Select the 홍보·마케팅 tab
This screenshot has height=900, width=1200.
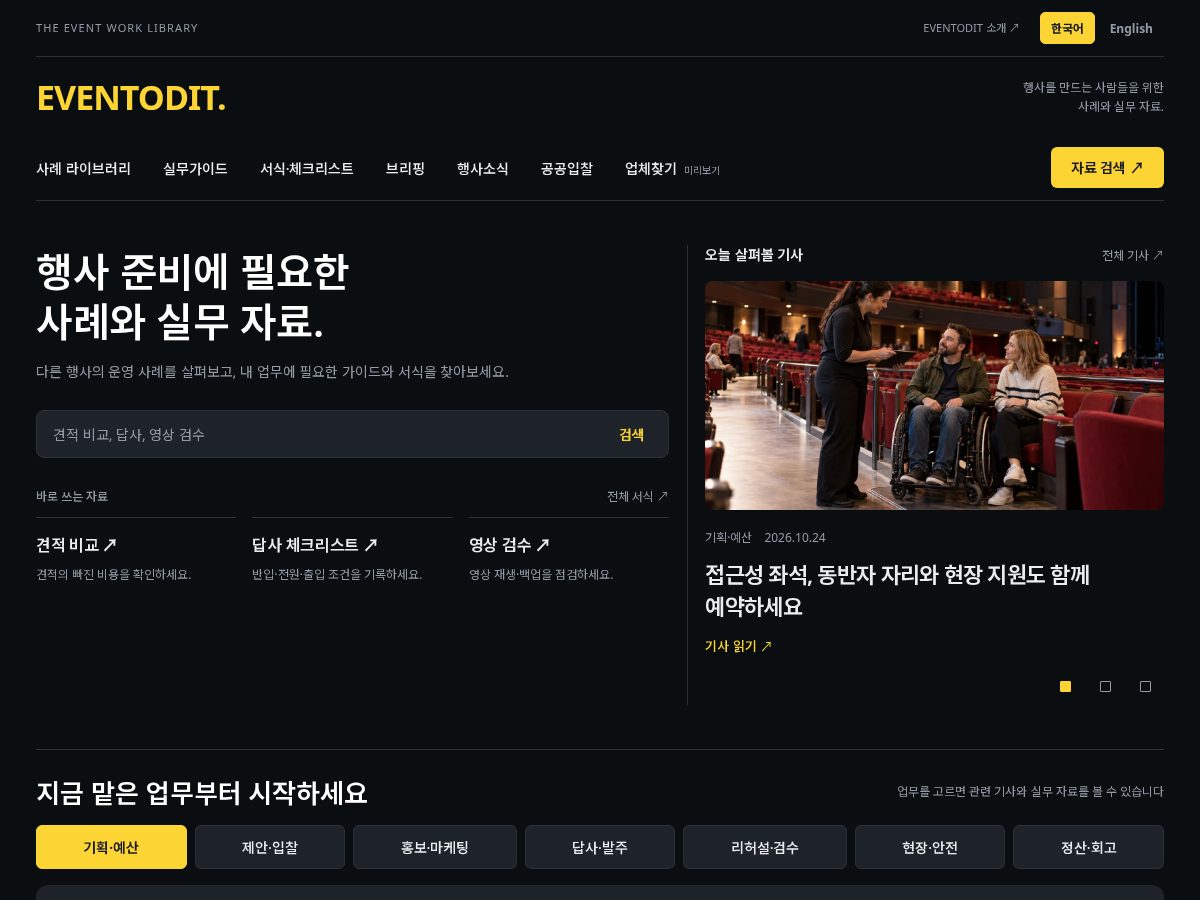tap(435, 847)
